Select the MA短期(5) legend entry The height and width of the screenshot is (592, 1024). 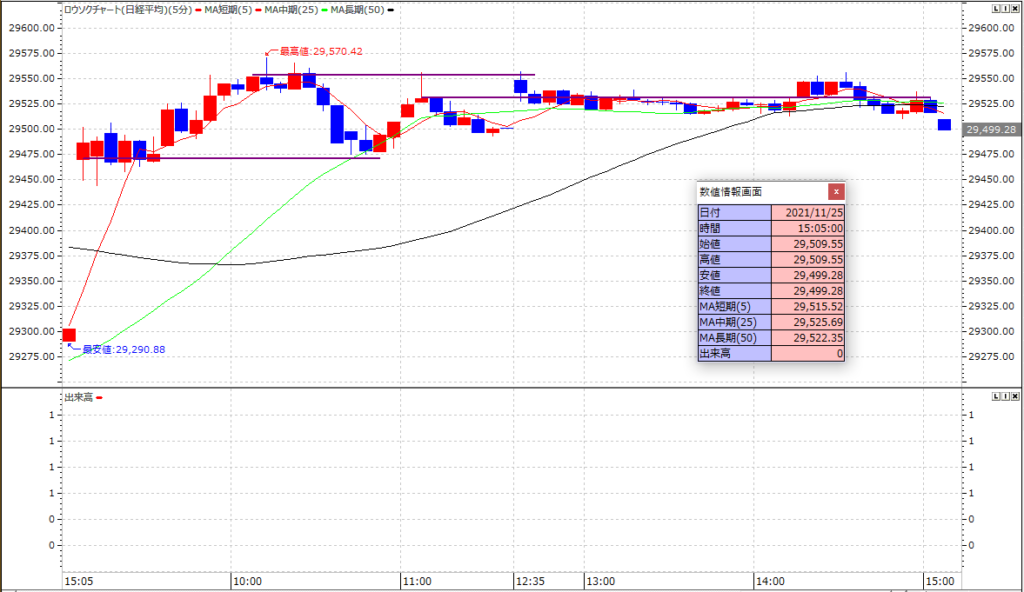coord(228,10)
